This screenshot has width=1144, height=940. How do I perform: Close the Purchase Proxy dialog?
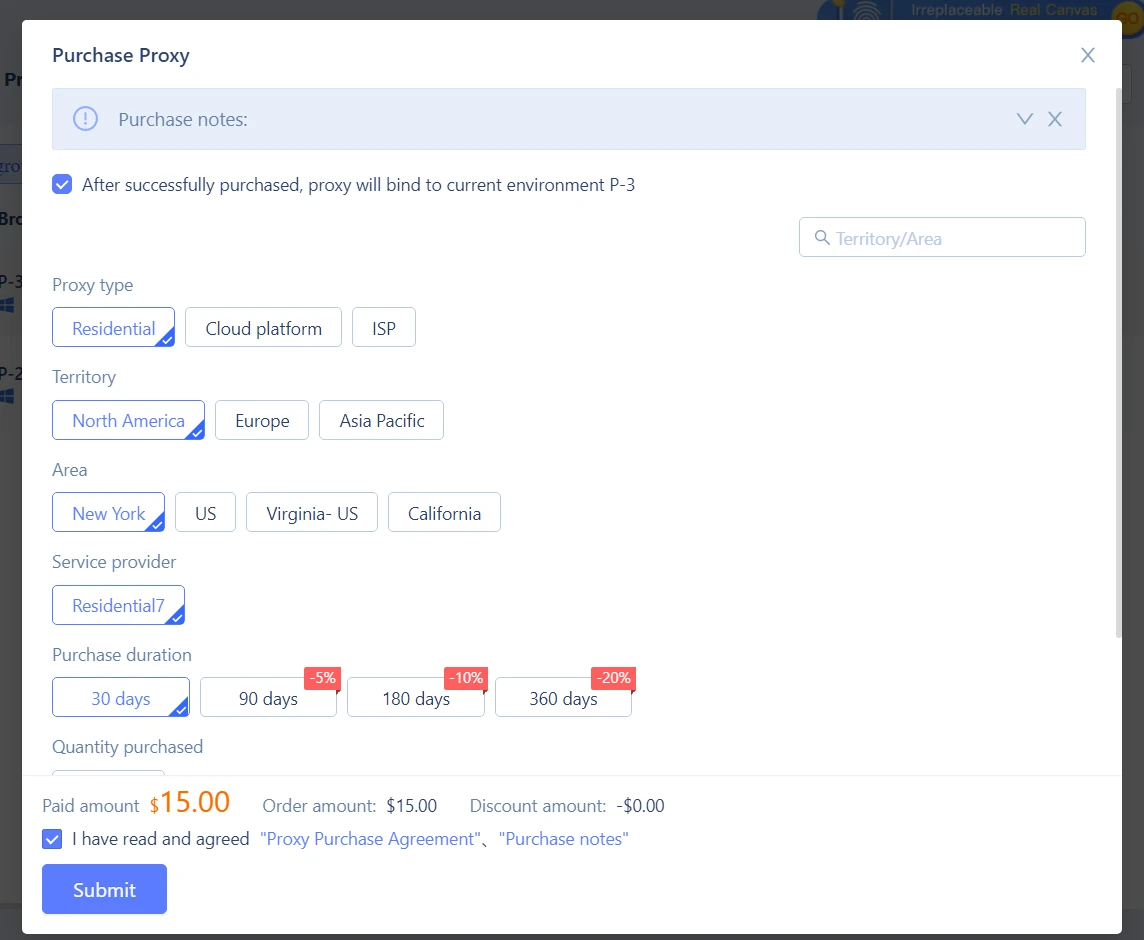(1087, 55)
